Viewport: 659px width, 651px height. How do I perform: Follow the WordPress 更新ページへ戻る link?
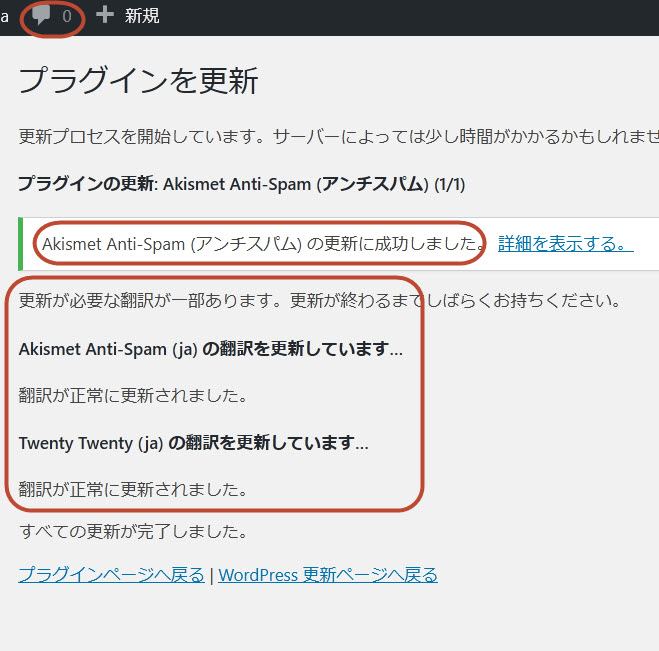pyautogui.click(x=328, y=575)
